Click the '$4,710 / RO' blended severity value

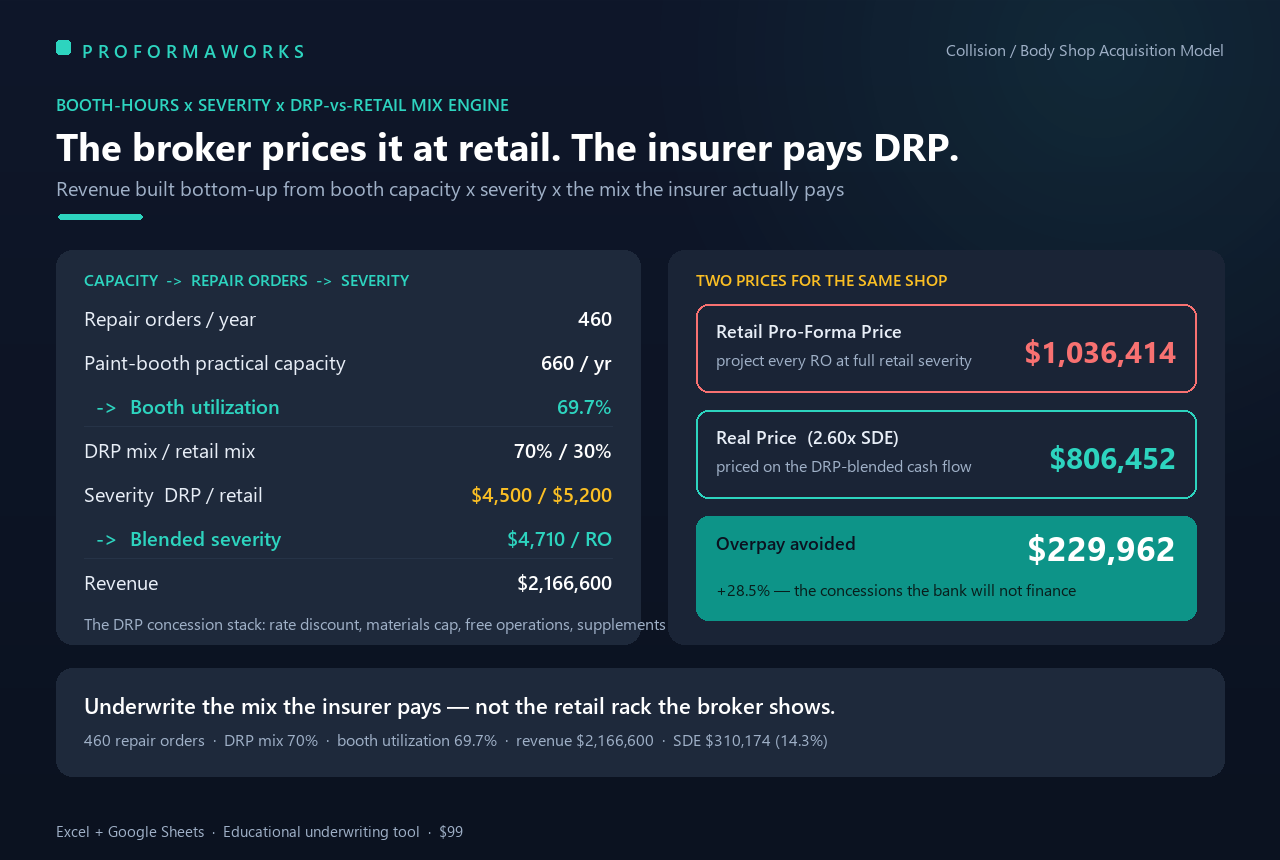(x=559, y=540)
